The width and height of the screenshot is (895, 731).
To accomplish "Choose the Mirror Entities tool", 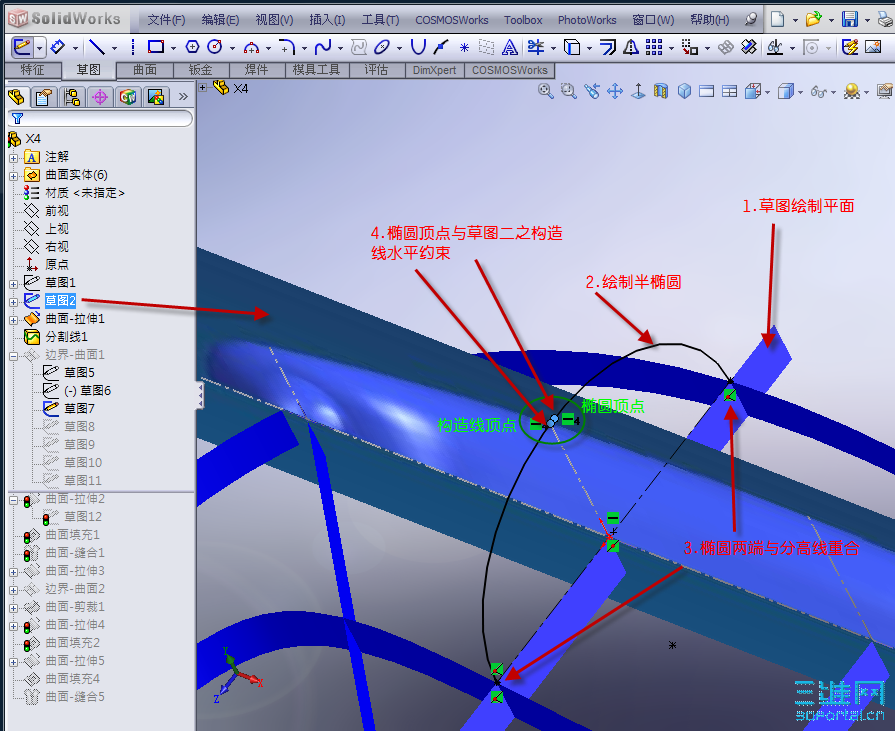I will point(631,47).
